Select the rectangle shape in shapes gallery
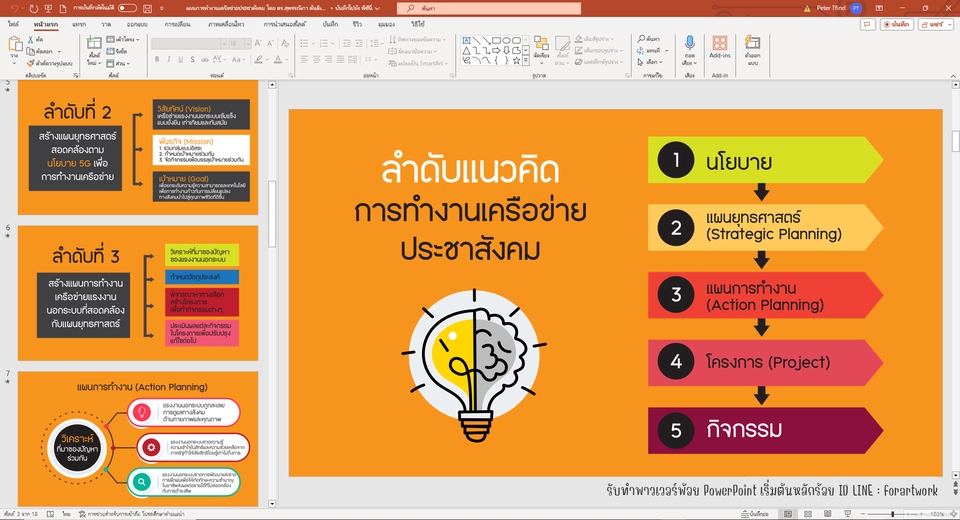The image size is (960, 520). point(496,40)
